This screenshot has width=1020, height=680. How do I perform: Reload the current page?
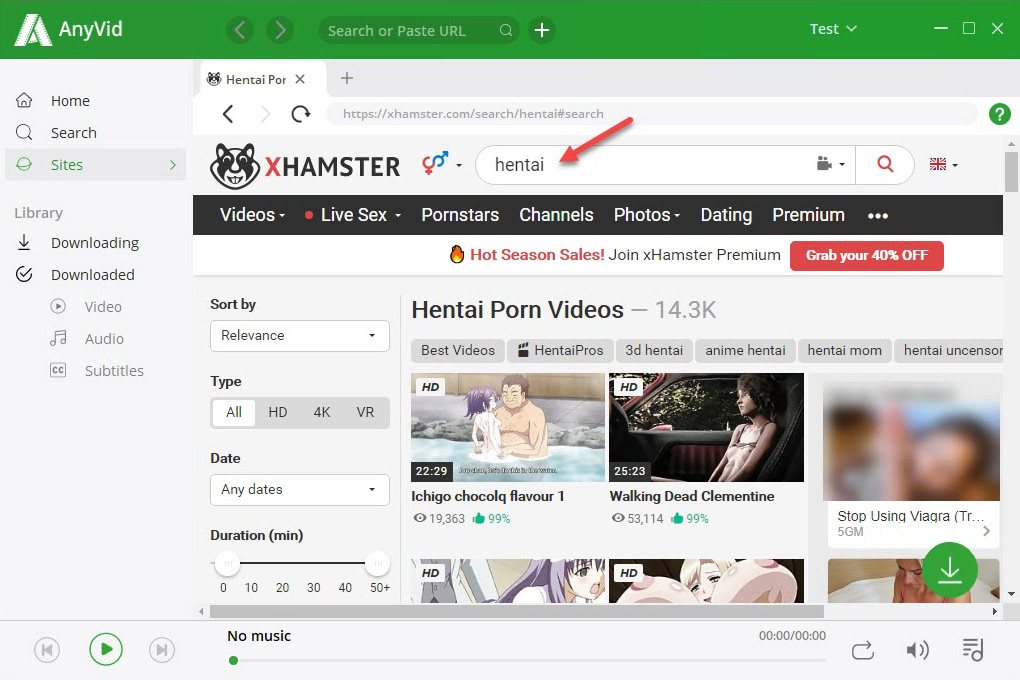(301, 114)
